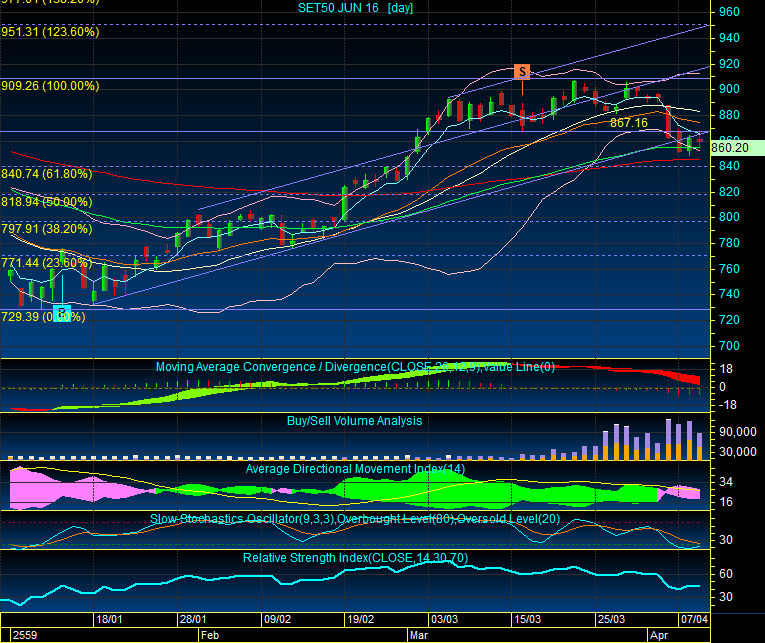Screen dimensions: 765x643
Task: Click the Slow Stochastics Oscillator title
Action: coord(355,519)
